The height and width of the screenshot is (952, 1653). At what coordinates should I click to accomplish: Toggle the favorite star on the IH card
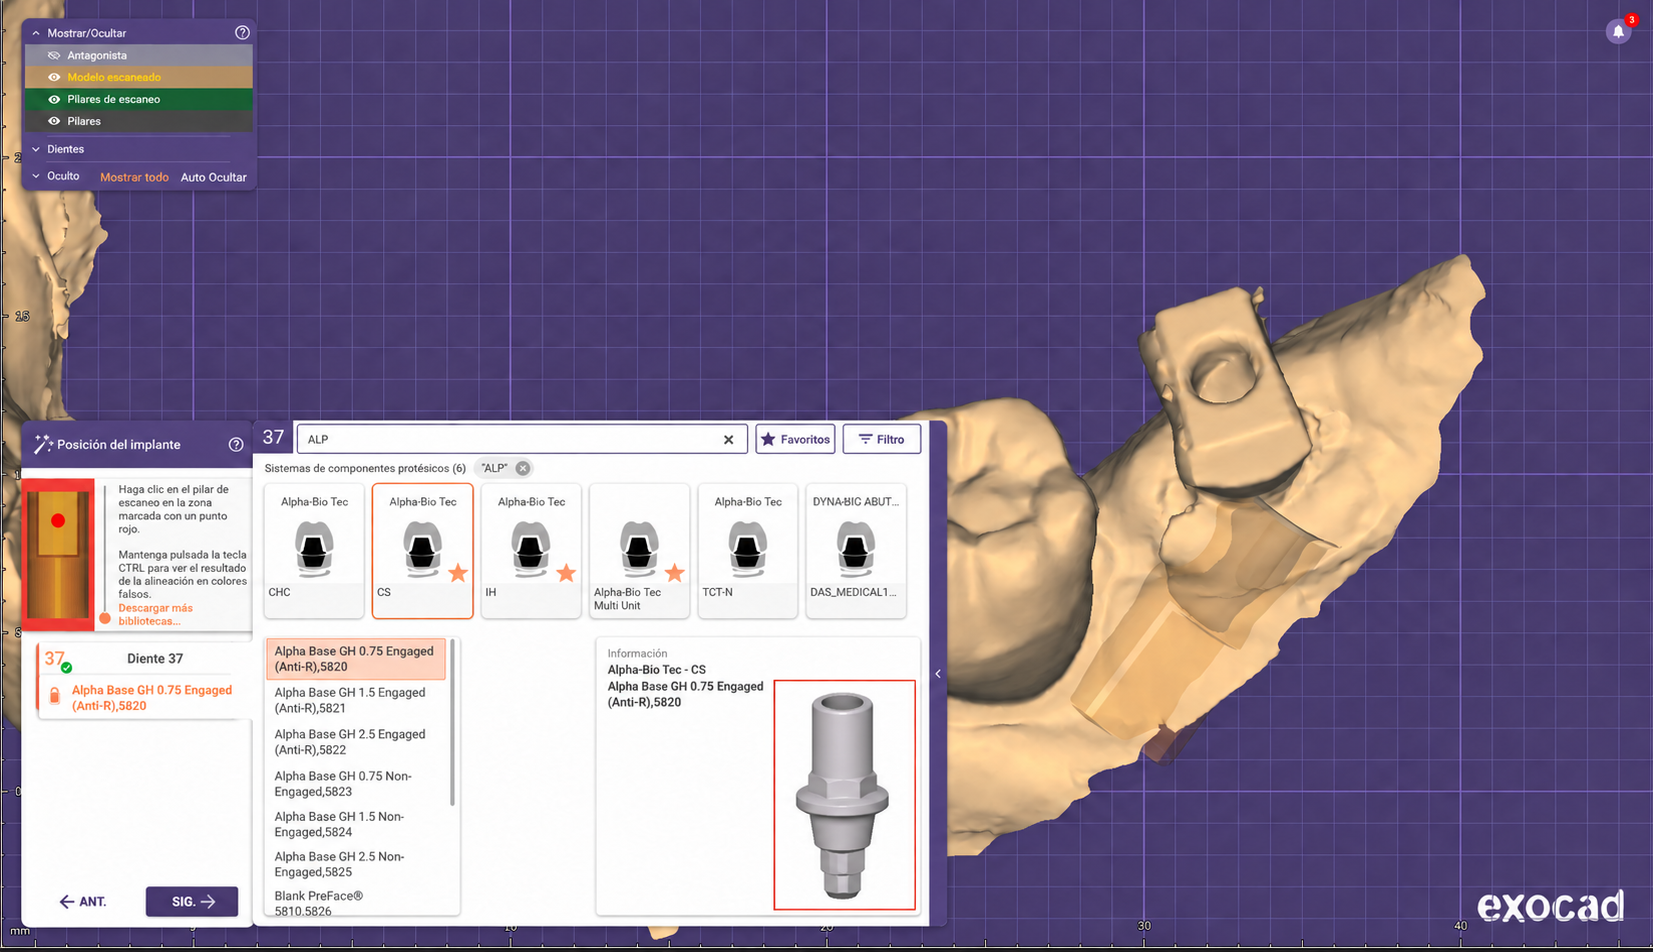pyautogui.click(x=566, y=573)
